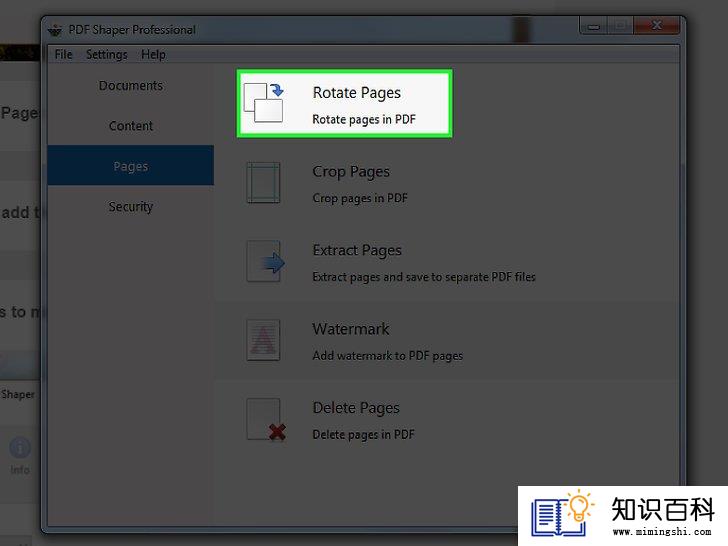Choose the Rotate Pages title
Image resolution: width=728 pixels, height=546 pixels.
tap(357, 93)
